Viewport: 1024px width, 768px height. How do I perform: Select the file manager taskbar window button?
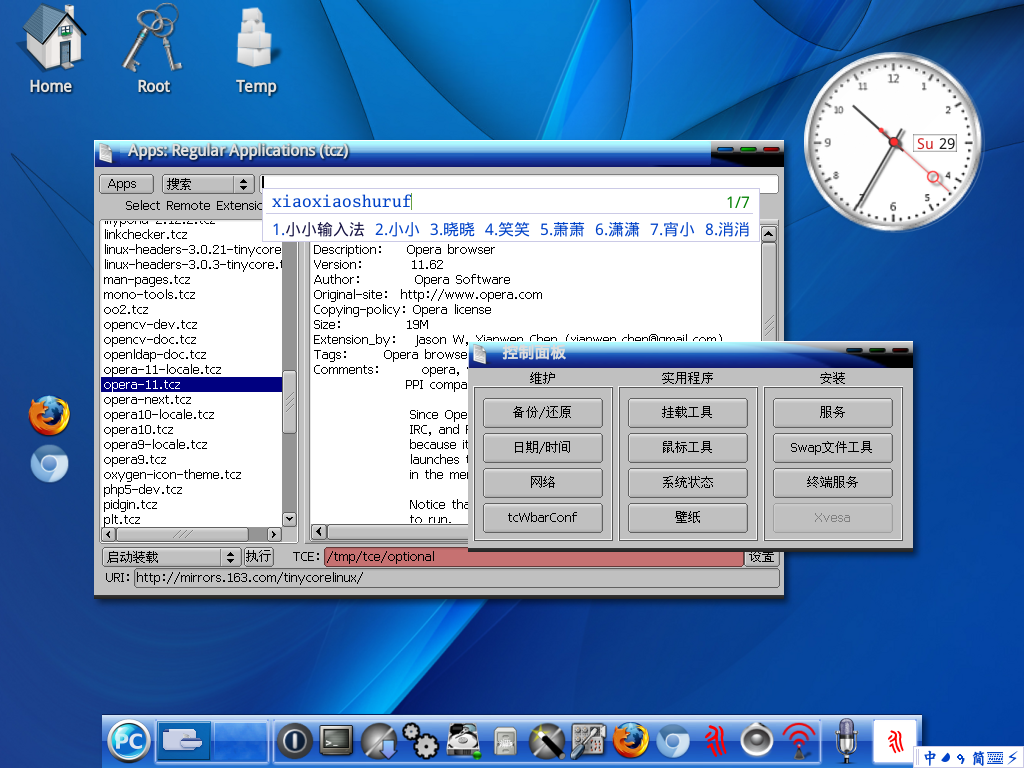(182, 741)
